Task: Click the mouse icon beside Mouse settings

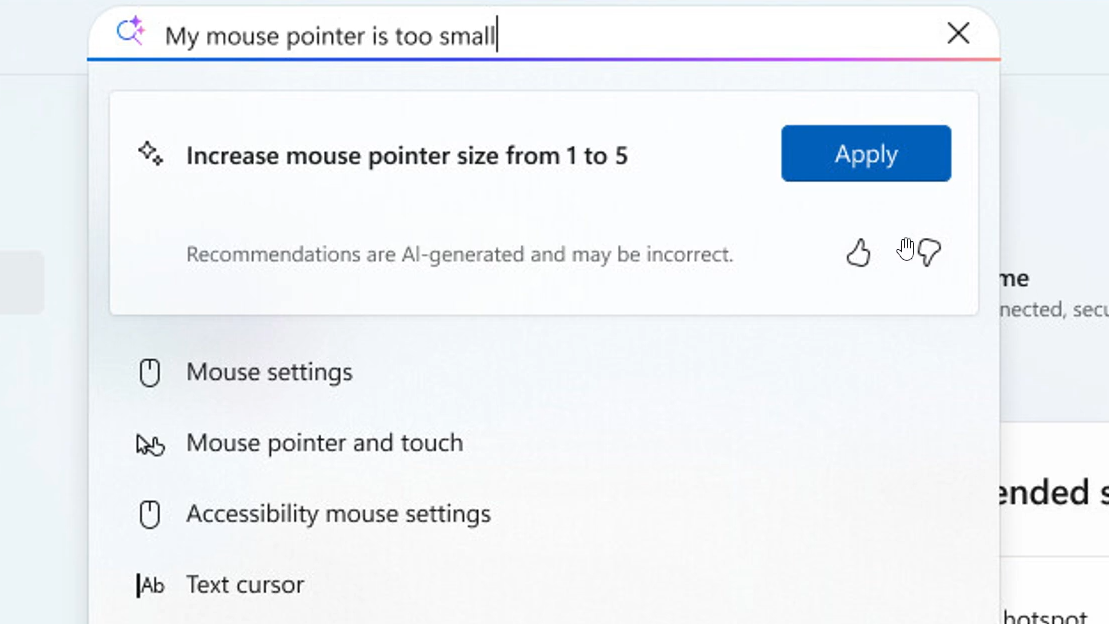Action: tap(149, 373)
